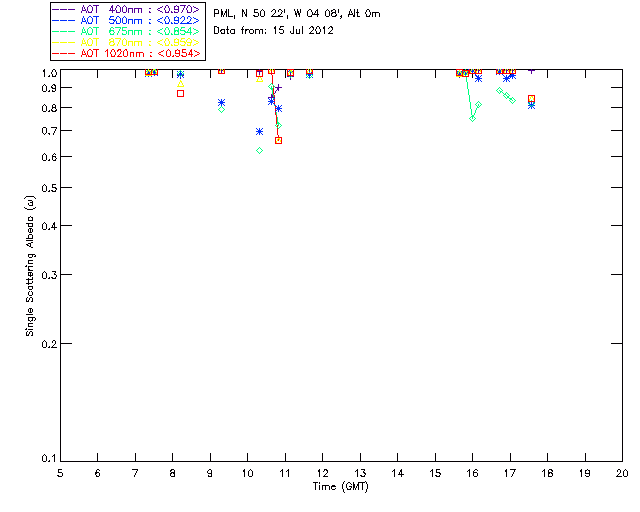Select the green diamond near 0.79 after hour 9
The height and width of the screenshot is (512, 640).
221,109
